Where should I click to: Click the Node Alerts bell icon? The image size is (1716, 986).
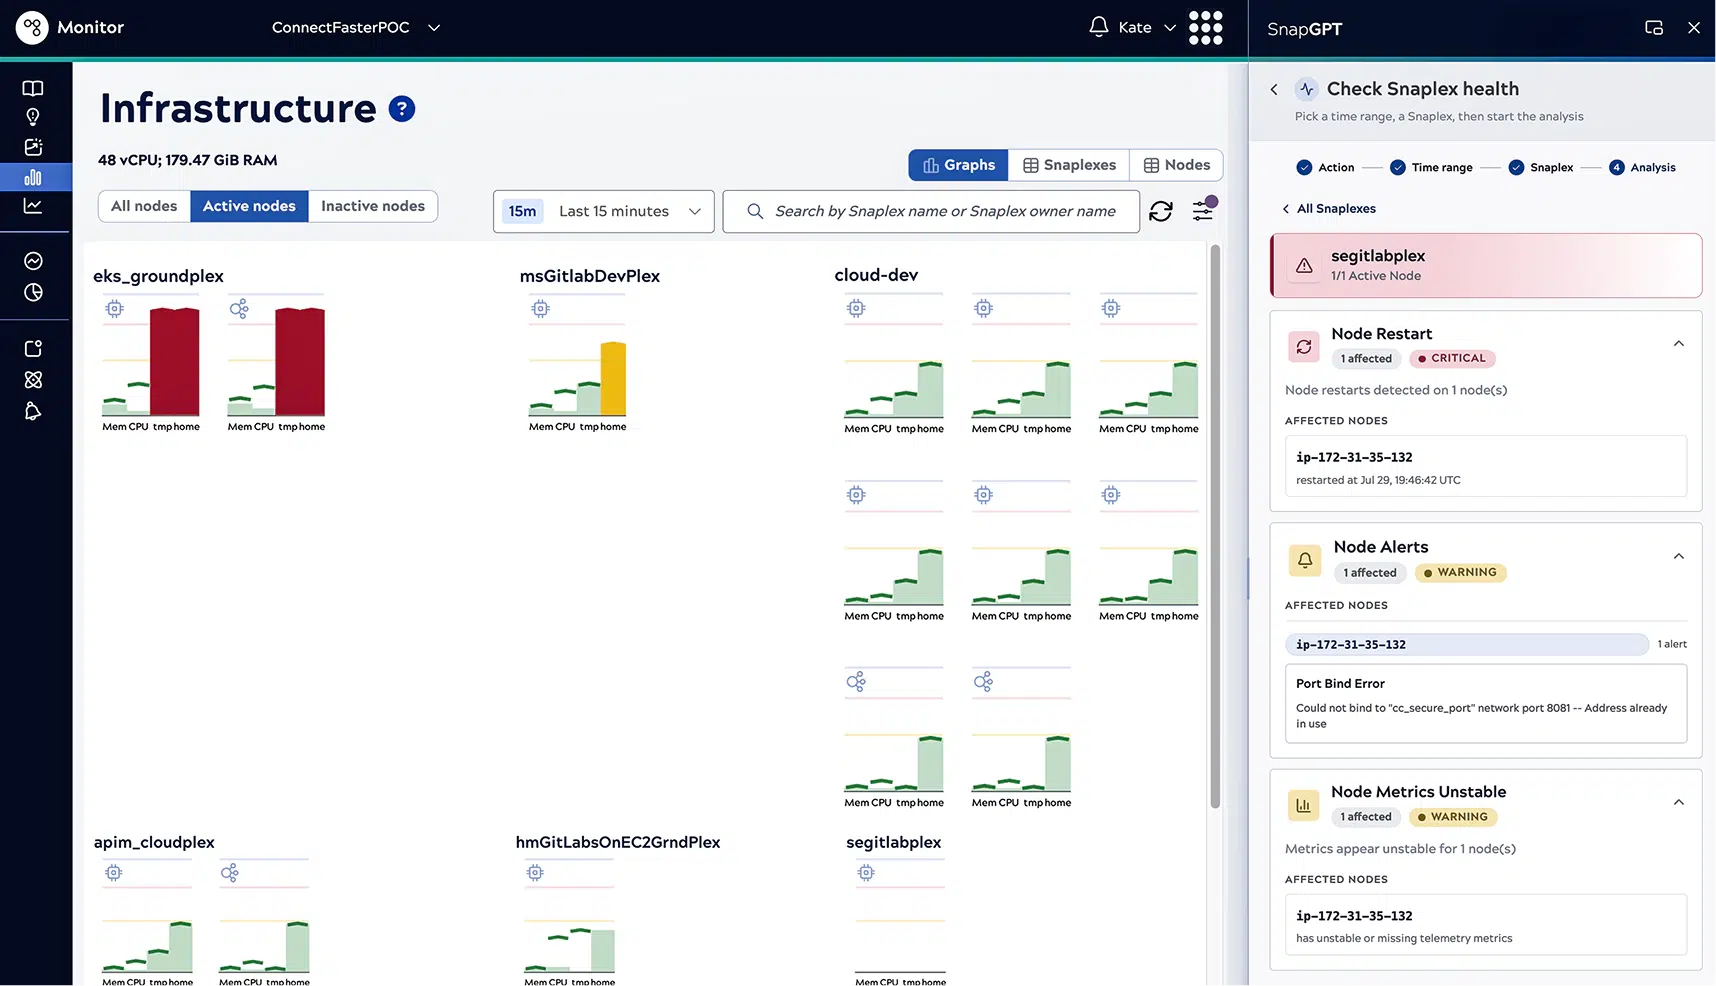coord(1305,560)
